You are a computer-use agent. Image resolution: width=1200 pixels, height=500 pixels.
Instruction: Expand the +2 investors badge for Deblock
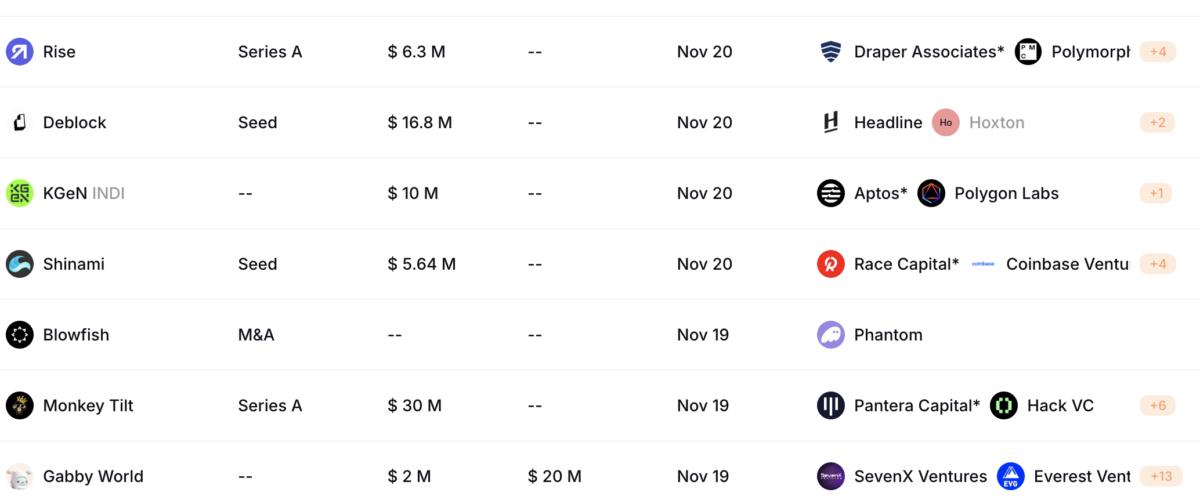click(1157, 123)
